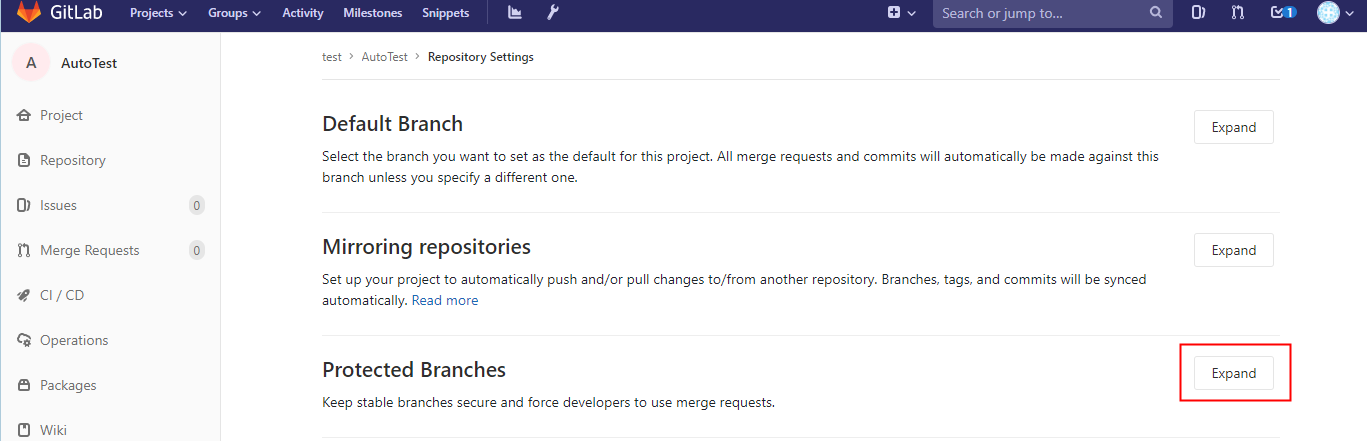
Task: Click the Instance Statistics chart icon
Action: pyautogui.click(x=515, y=13)
